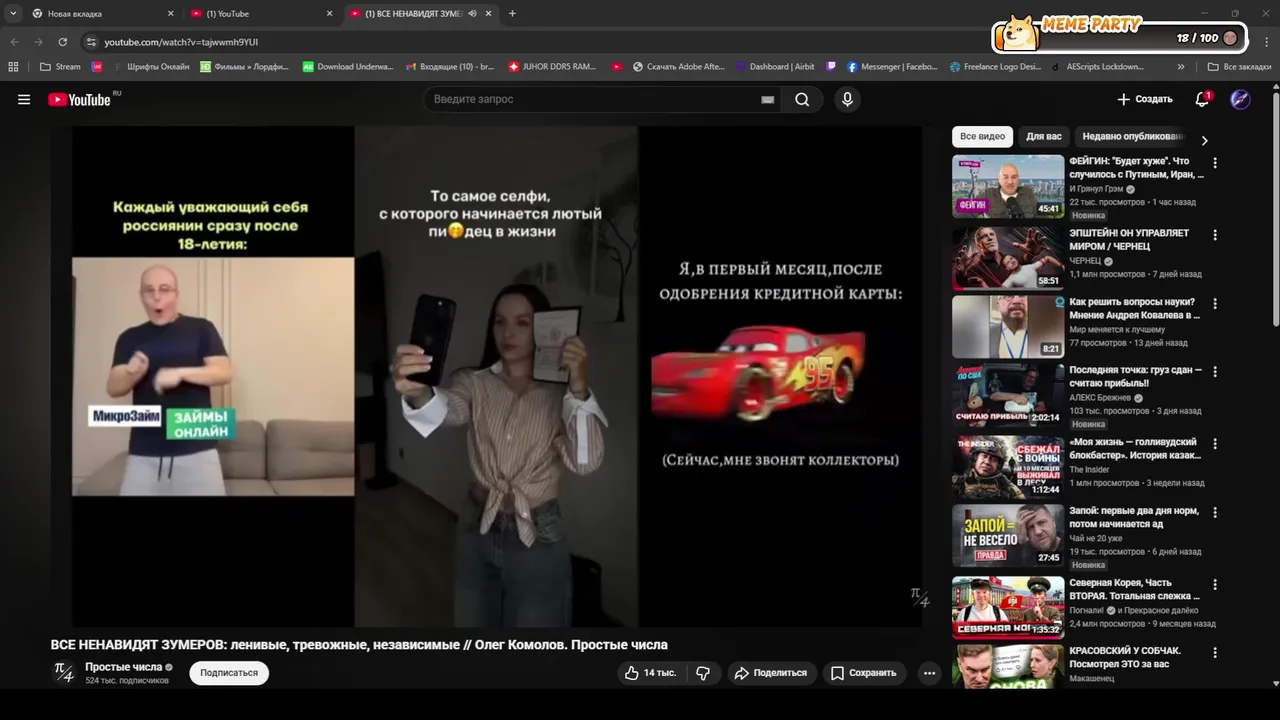Show more hidden bookmarks chevron
1280x720 pixels.
coord(1181,67)
